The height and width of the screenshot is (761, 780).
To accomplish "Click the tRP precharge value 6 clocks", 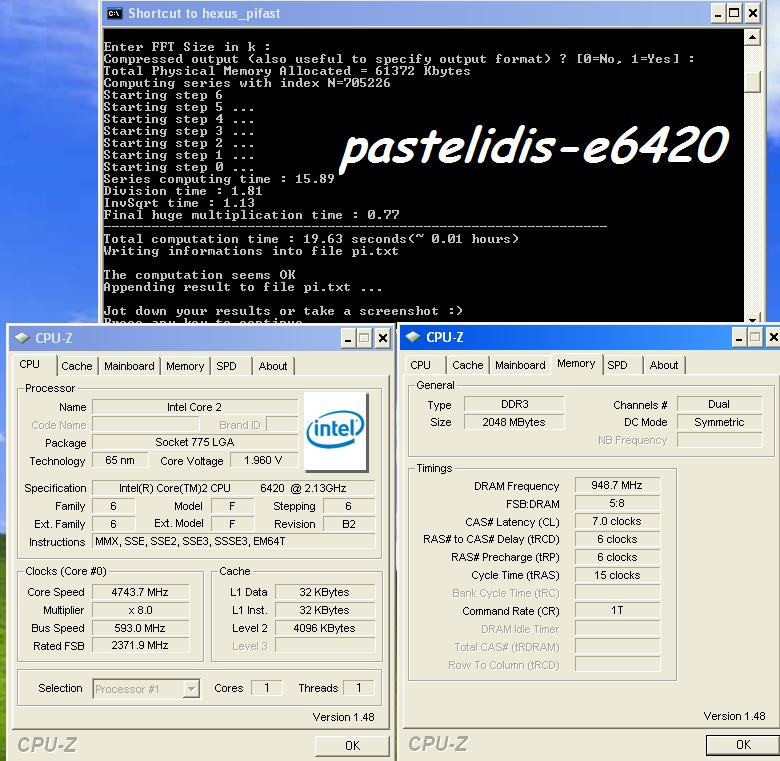I will point(617,557).
